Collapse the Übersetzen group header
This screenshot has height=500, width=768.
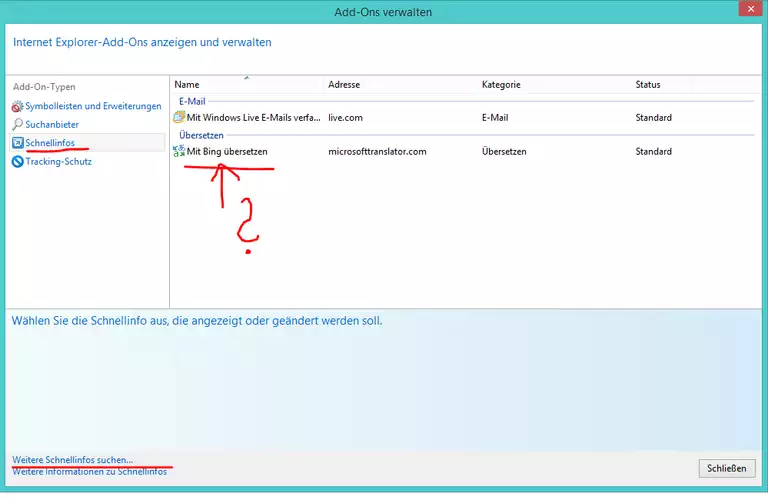click(x=200, y=135)
